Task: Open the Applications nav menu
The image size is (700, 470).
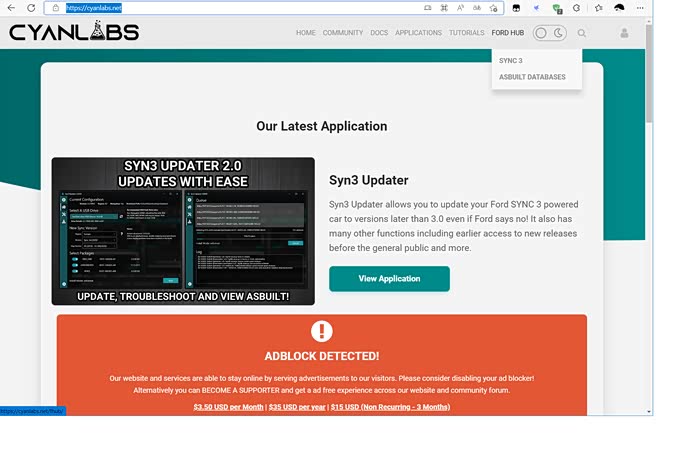Action: (418, 33)
